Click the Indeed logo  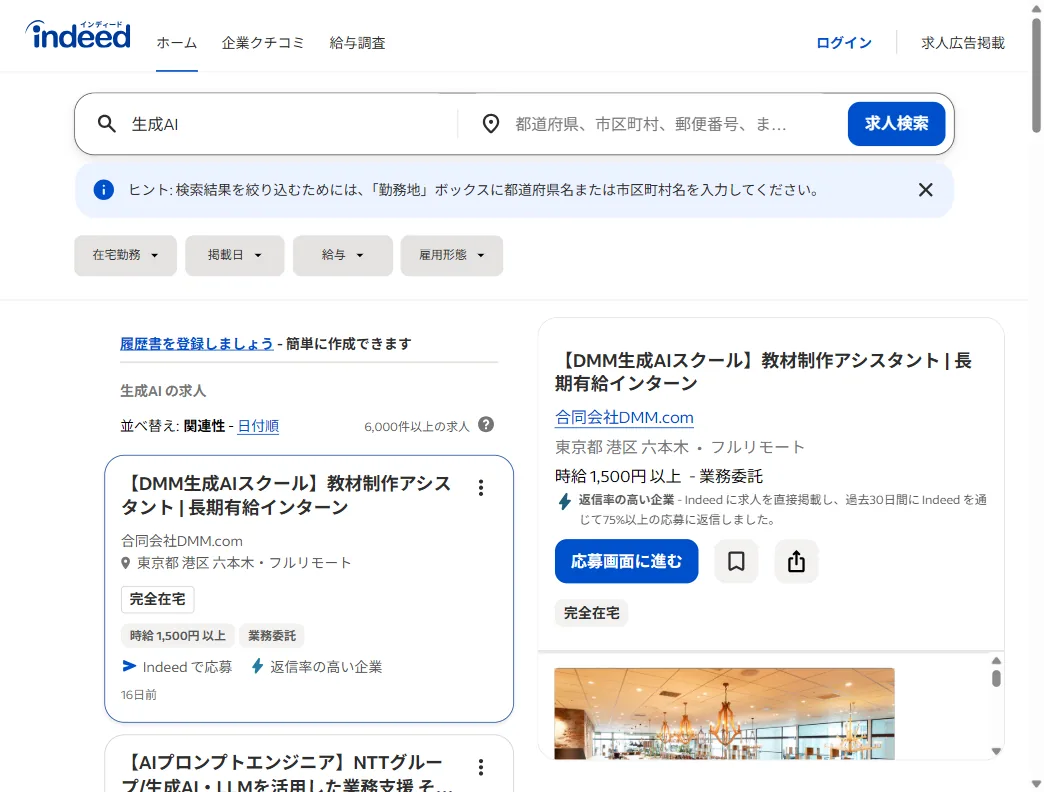pyautogui.click(x=78, y=35)
